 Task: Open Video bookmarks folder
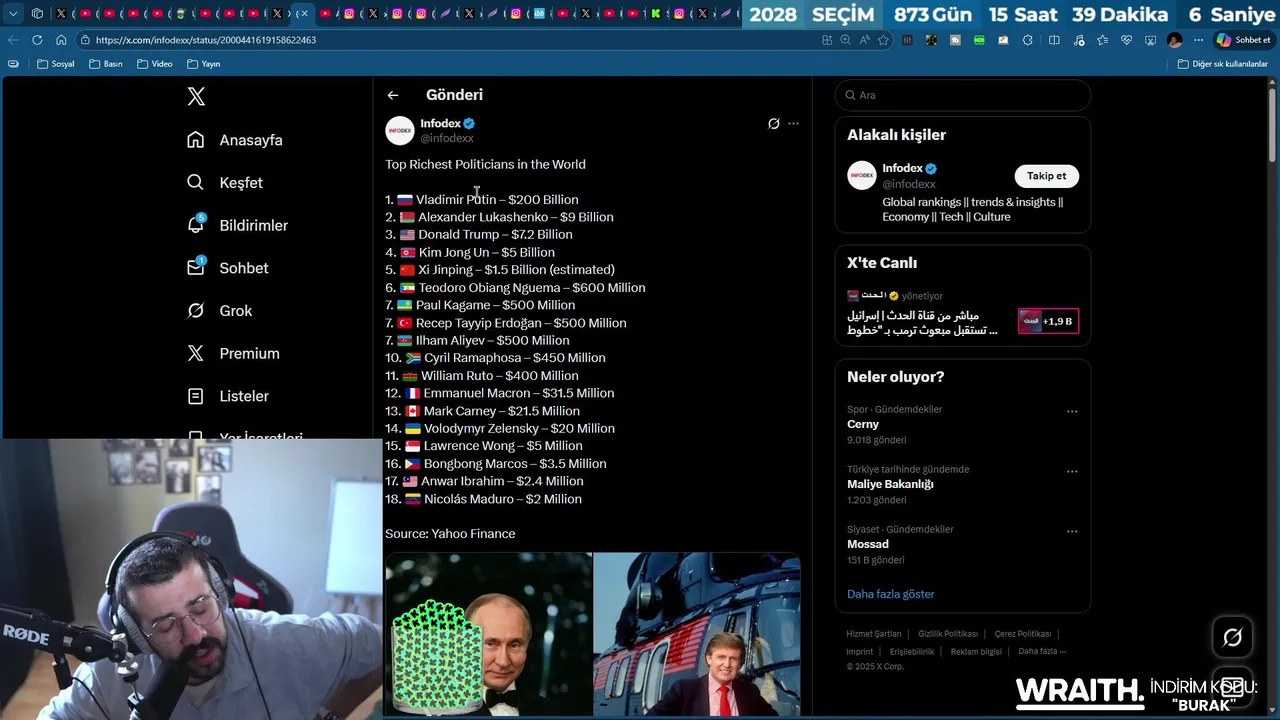click(x=155, y=64)
